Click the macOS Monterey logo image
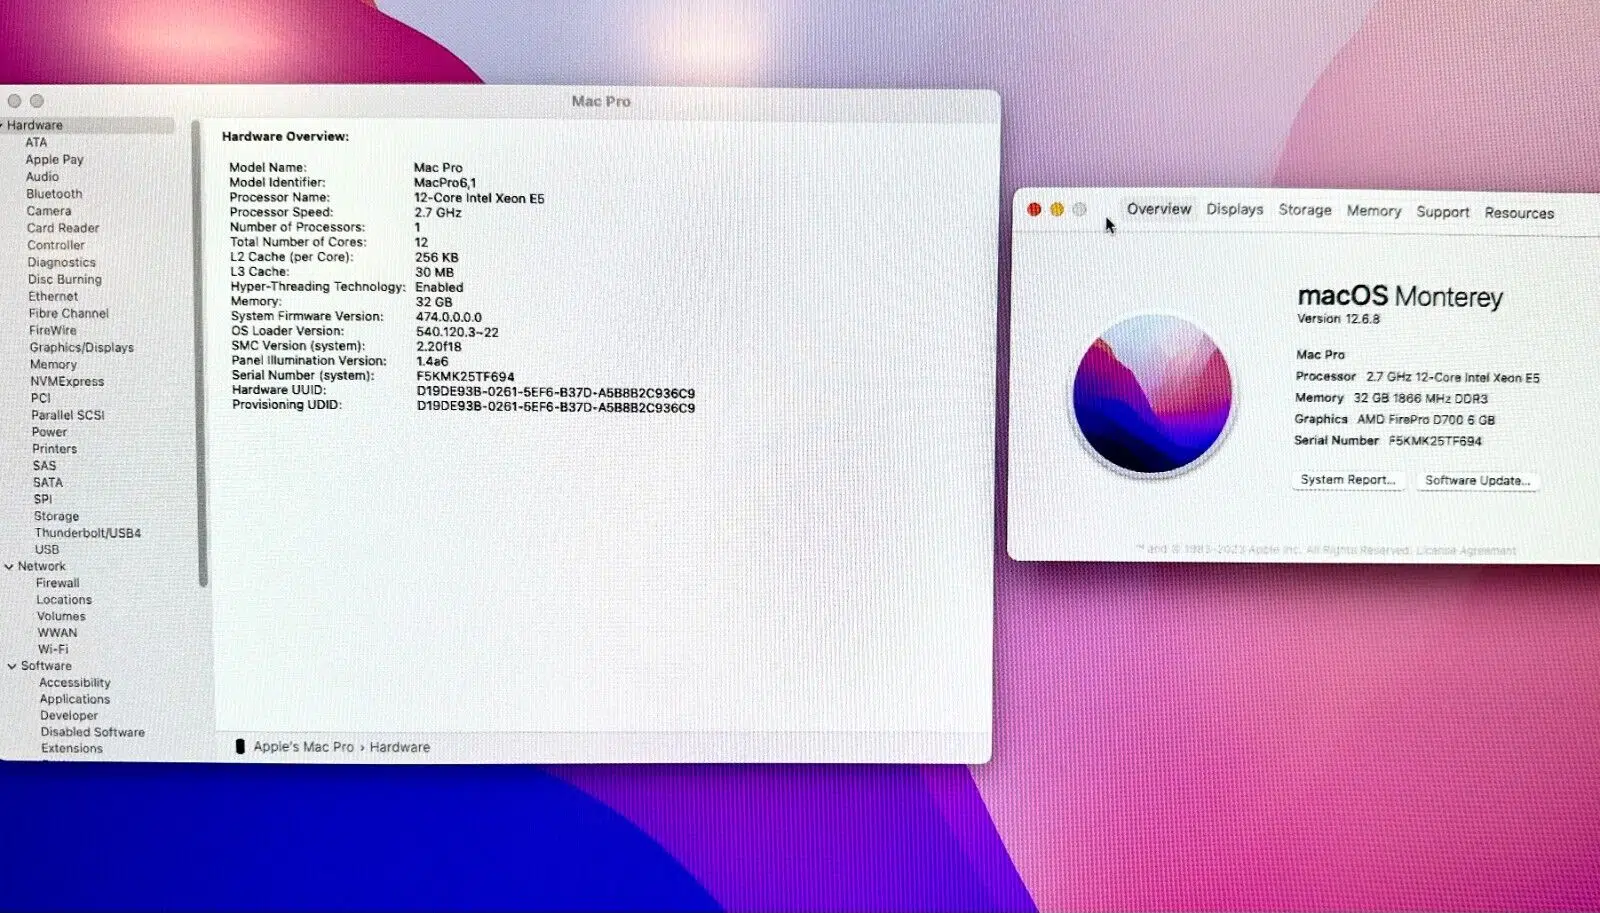 1152,394
